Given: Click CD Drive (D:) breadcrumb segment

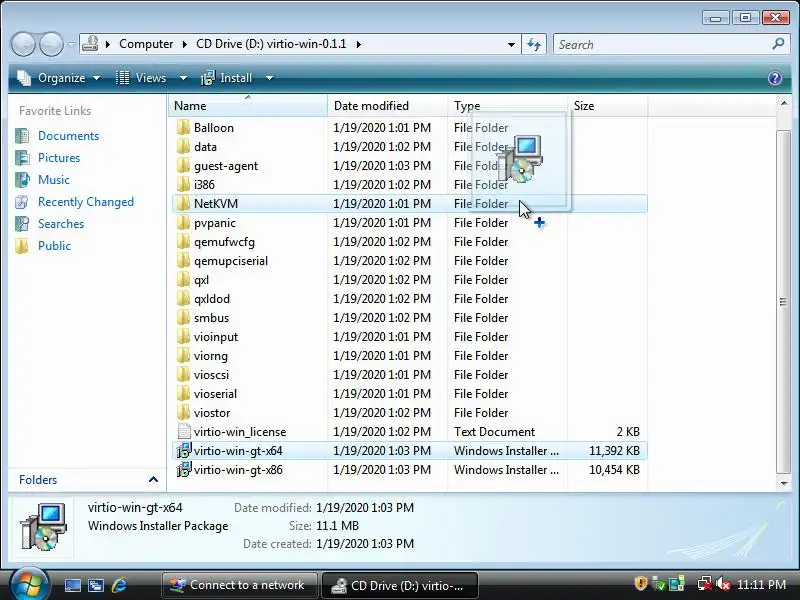Looking at the screenshot, I should coord(271,44).
